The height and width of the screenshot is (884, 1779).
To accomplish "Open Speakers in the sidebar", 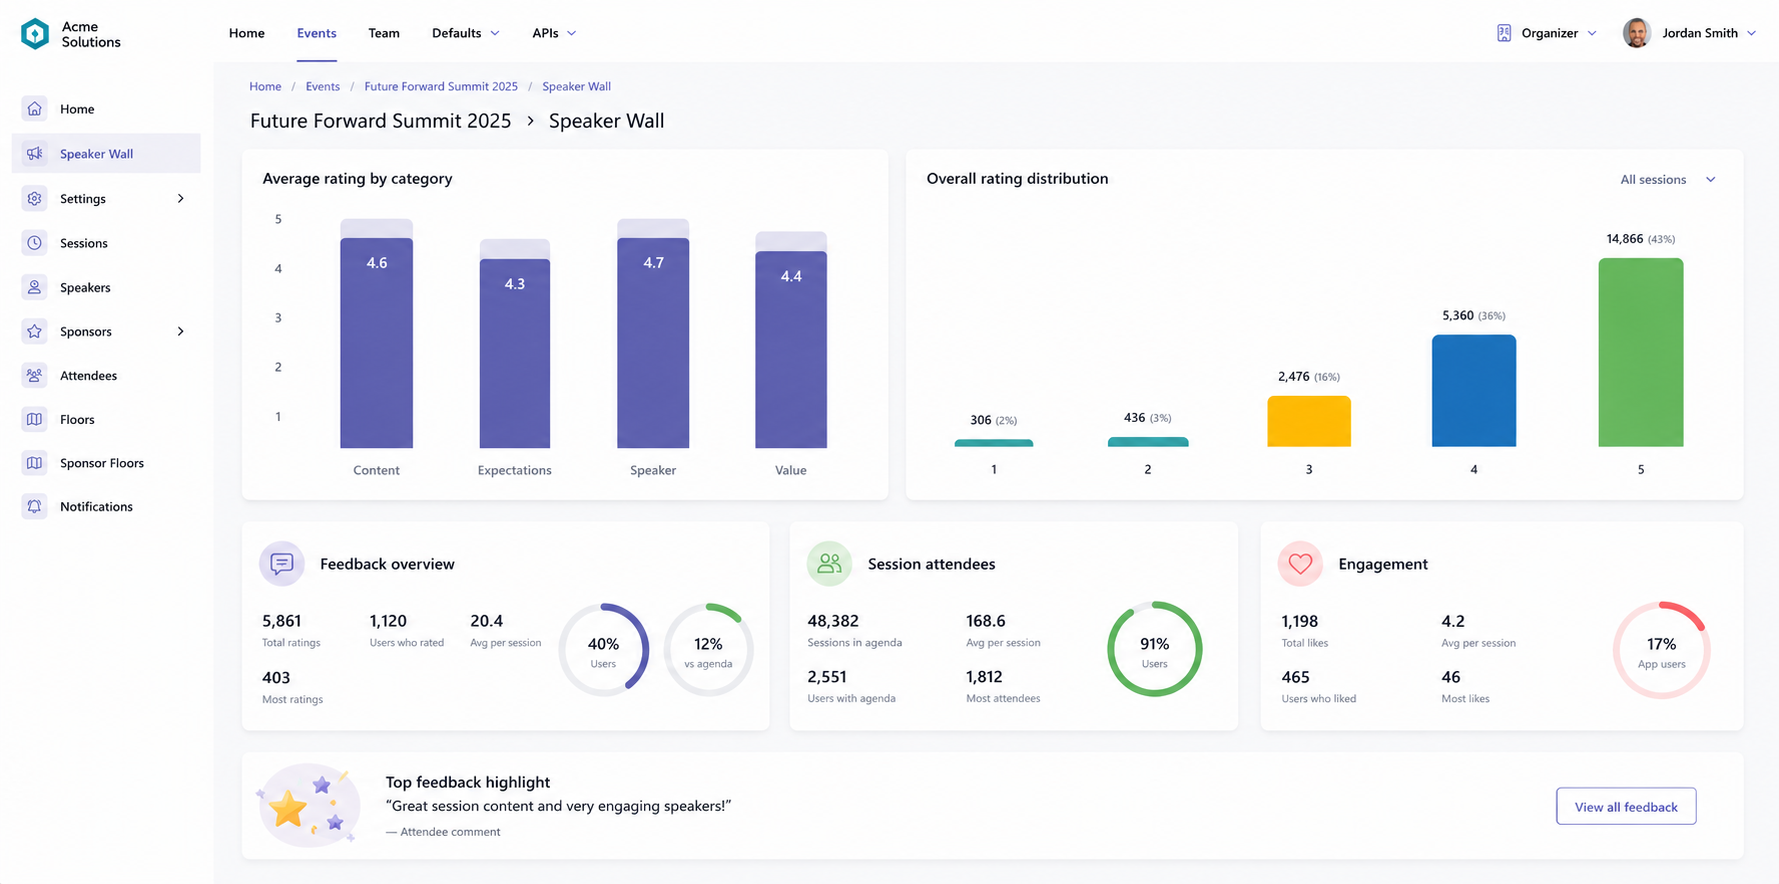I will (x=106, y=287).
